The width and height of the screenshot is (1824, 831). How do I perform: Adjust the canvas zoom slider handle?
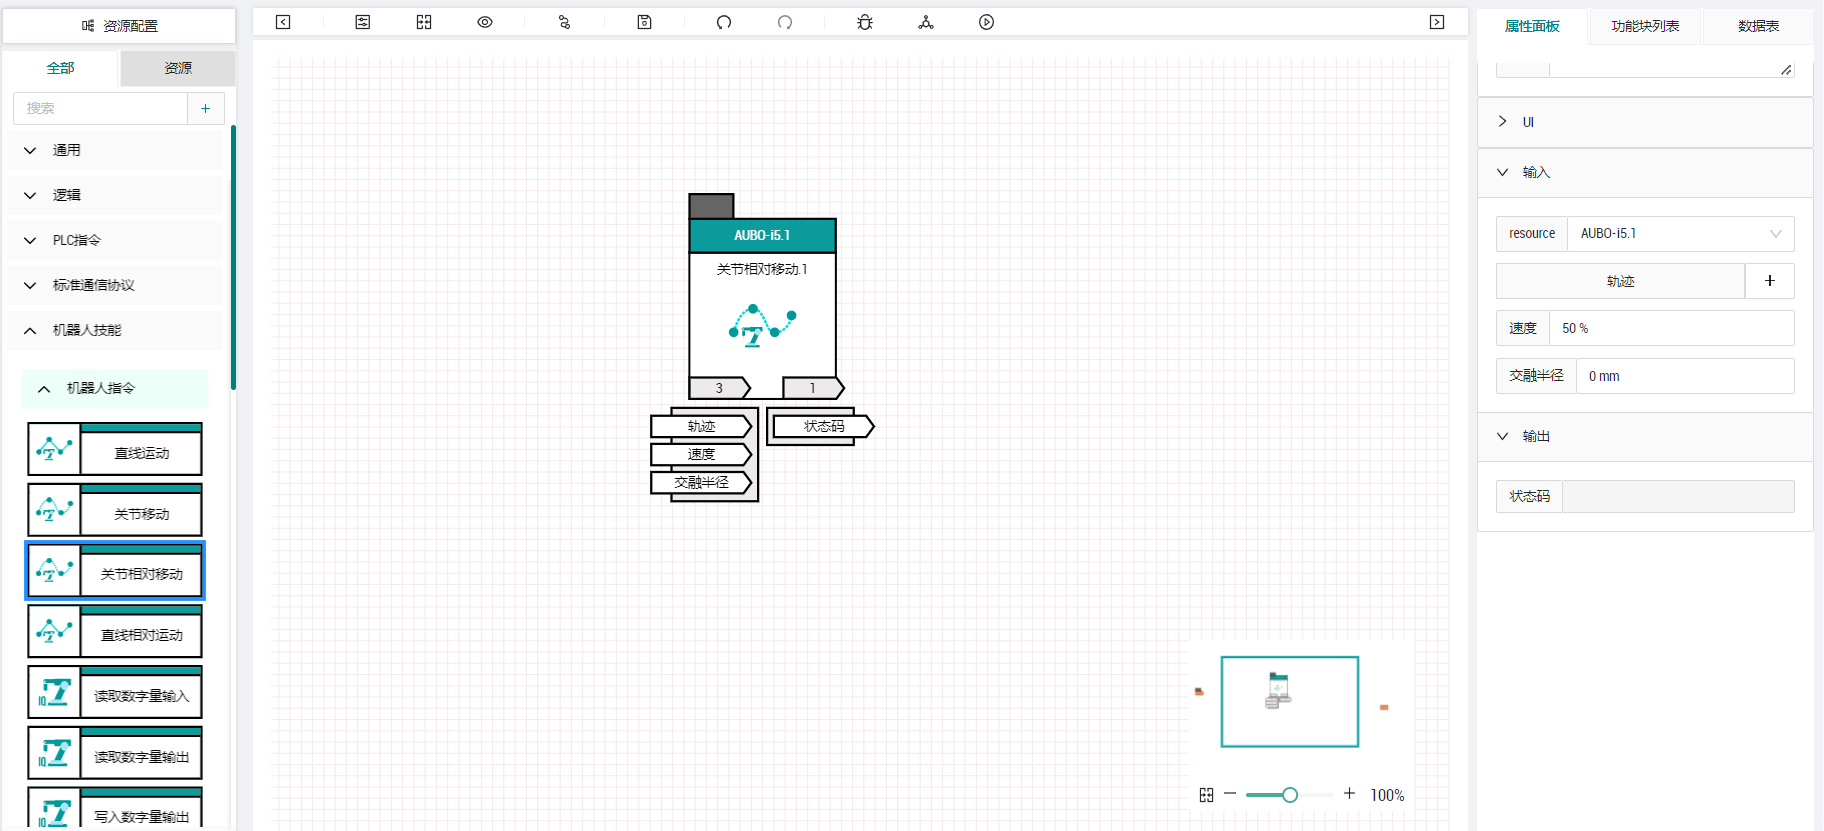(1290, 795)
